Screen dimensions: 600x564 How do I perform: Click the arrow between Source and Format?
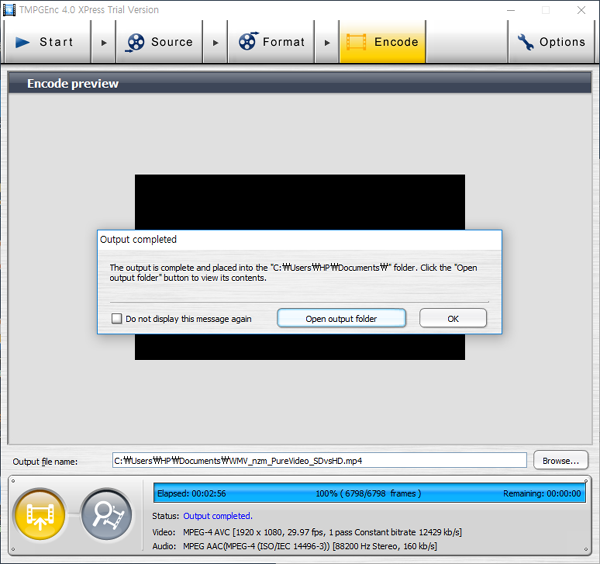click(x=215, y=42)
